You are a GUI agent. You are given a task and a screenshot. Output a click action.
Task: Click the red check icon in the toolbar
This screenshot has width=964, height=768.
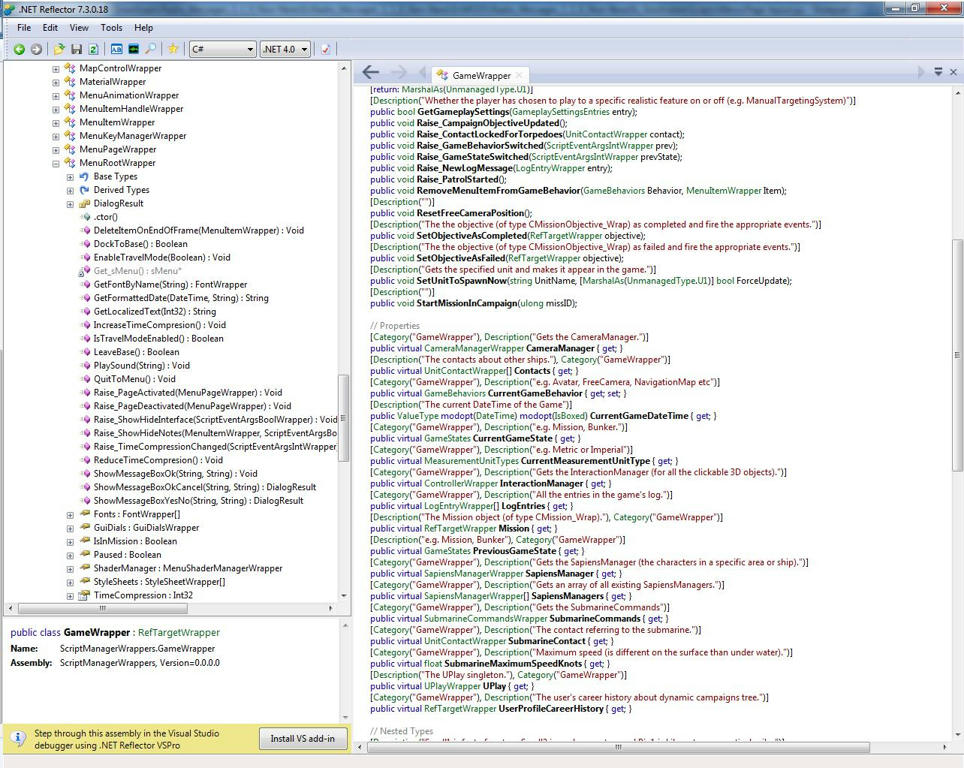click(325, 49)
